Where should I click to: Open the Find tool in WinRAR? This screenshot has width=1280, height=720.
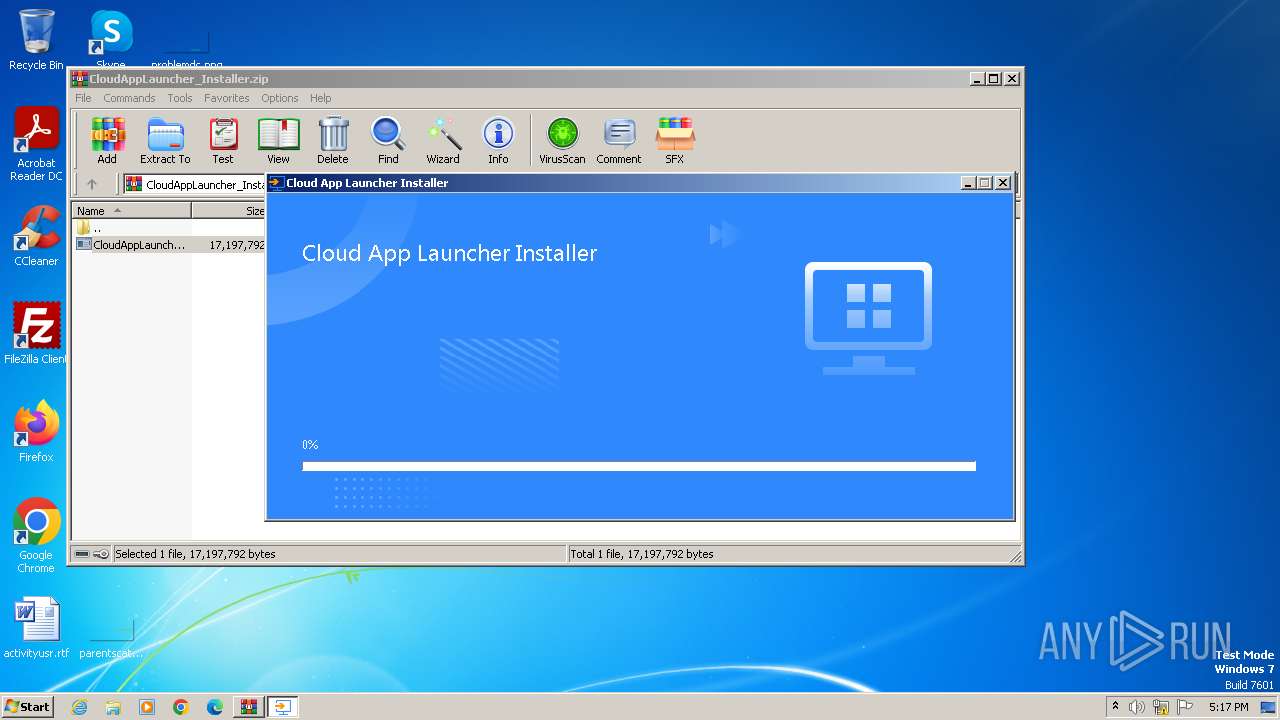pos(388,141)
